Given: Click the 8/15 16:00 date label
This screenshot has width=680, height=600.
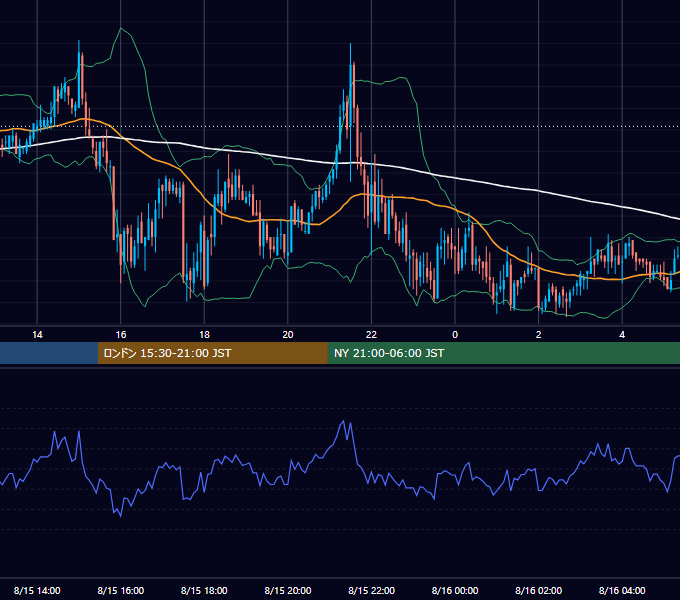Looking at the screenshot, I should 121,590.
